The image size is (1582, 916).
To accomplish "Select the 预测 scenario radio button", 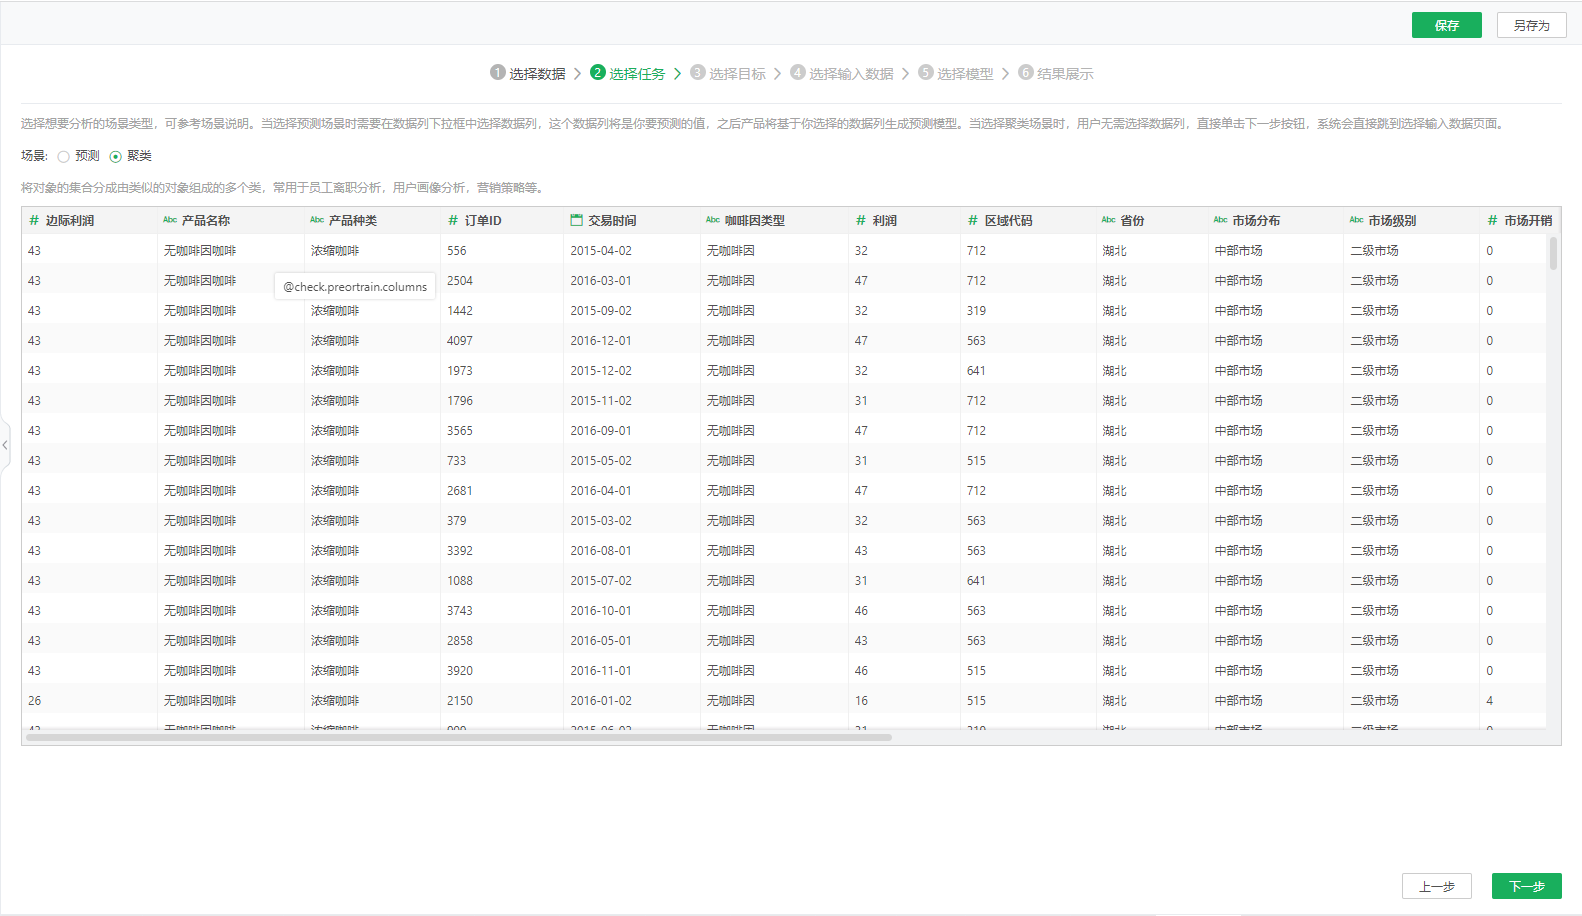I will (x=64, y=157).
